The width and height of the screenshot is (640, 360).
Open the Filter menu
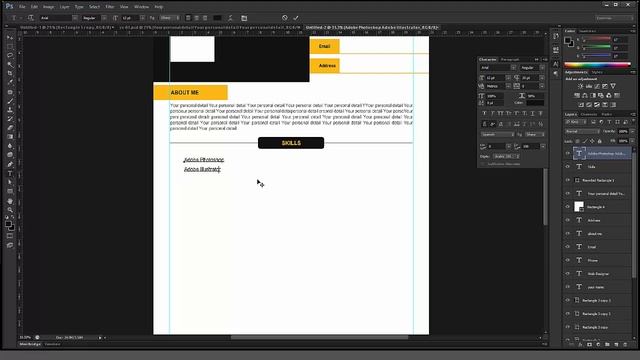[109, 7]
